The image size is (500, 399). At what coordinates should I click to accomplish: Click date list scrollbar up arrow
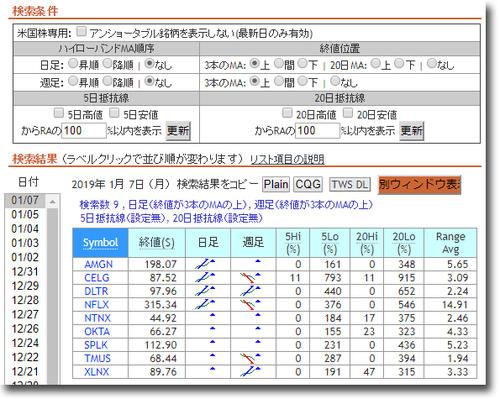click(52, 202)
